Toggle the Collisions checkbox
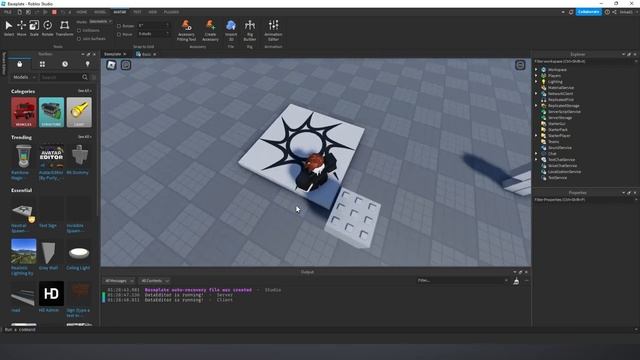This screenshot has width=640, height=360. [x=79, y=31]
